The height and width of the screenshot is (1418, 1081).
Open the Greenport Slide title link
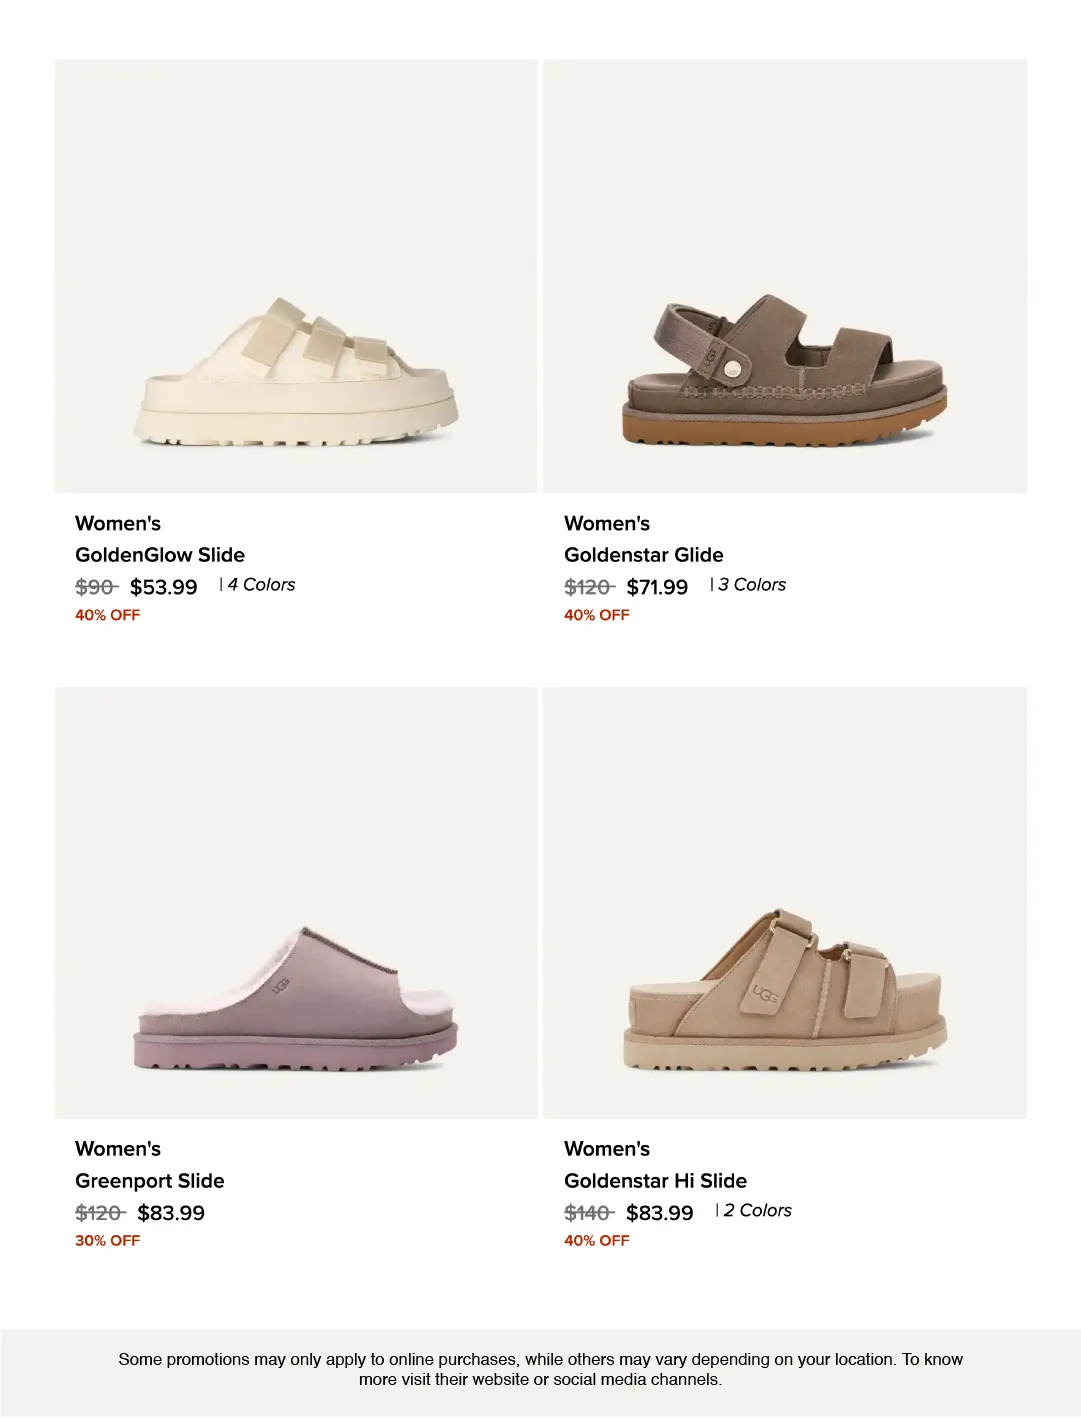tap(150, 1181)
